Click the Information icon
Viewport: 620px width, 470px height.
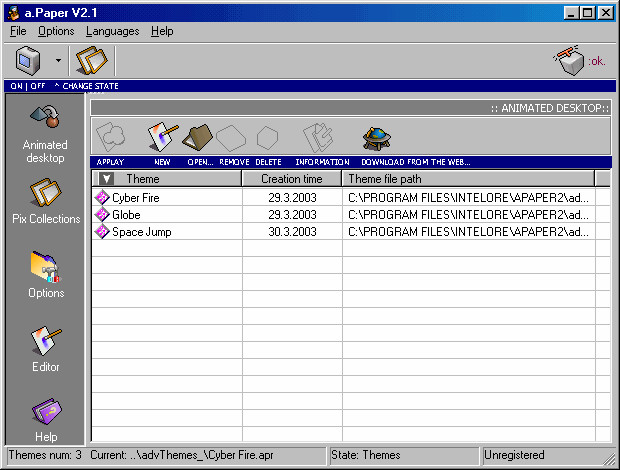point(318,138)
